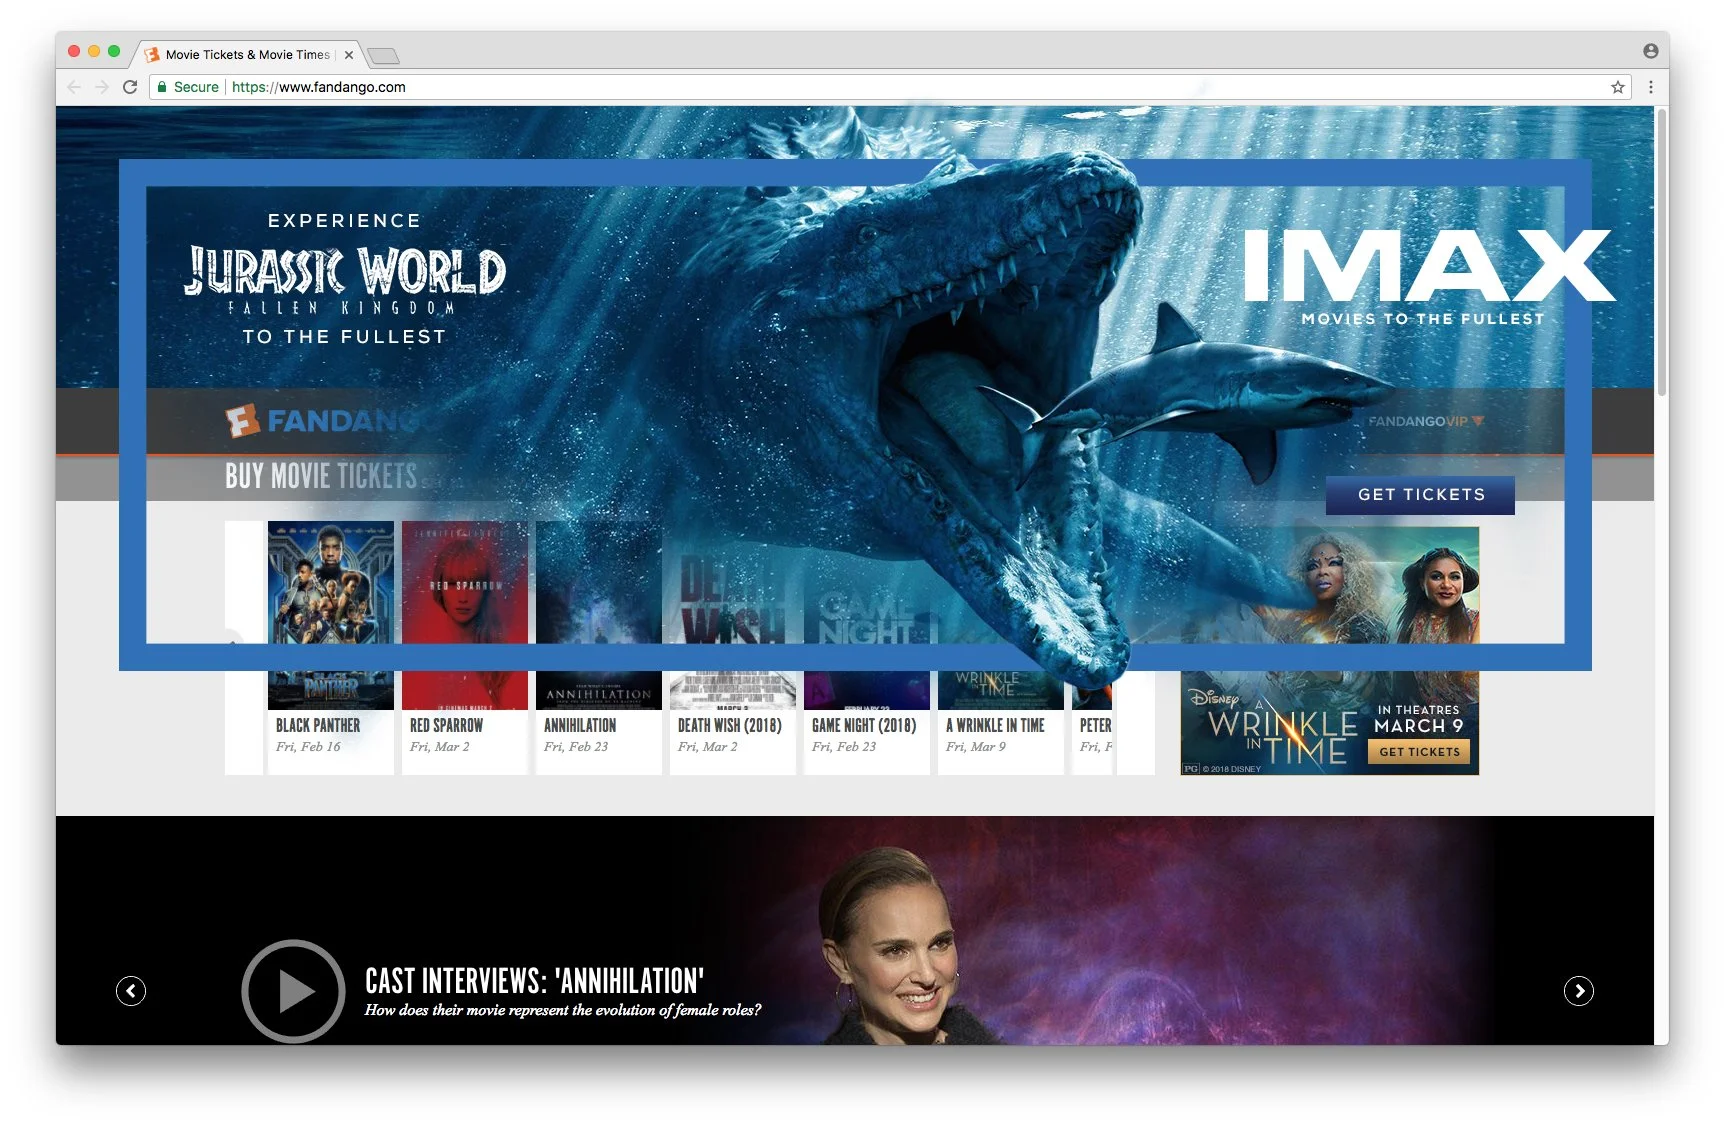
Task: Click the Red Sparrow movie title
Action: [x=446, y=726]
